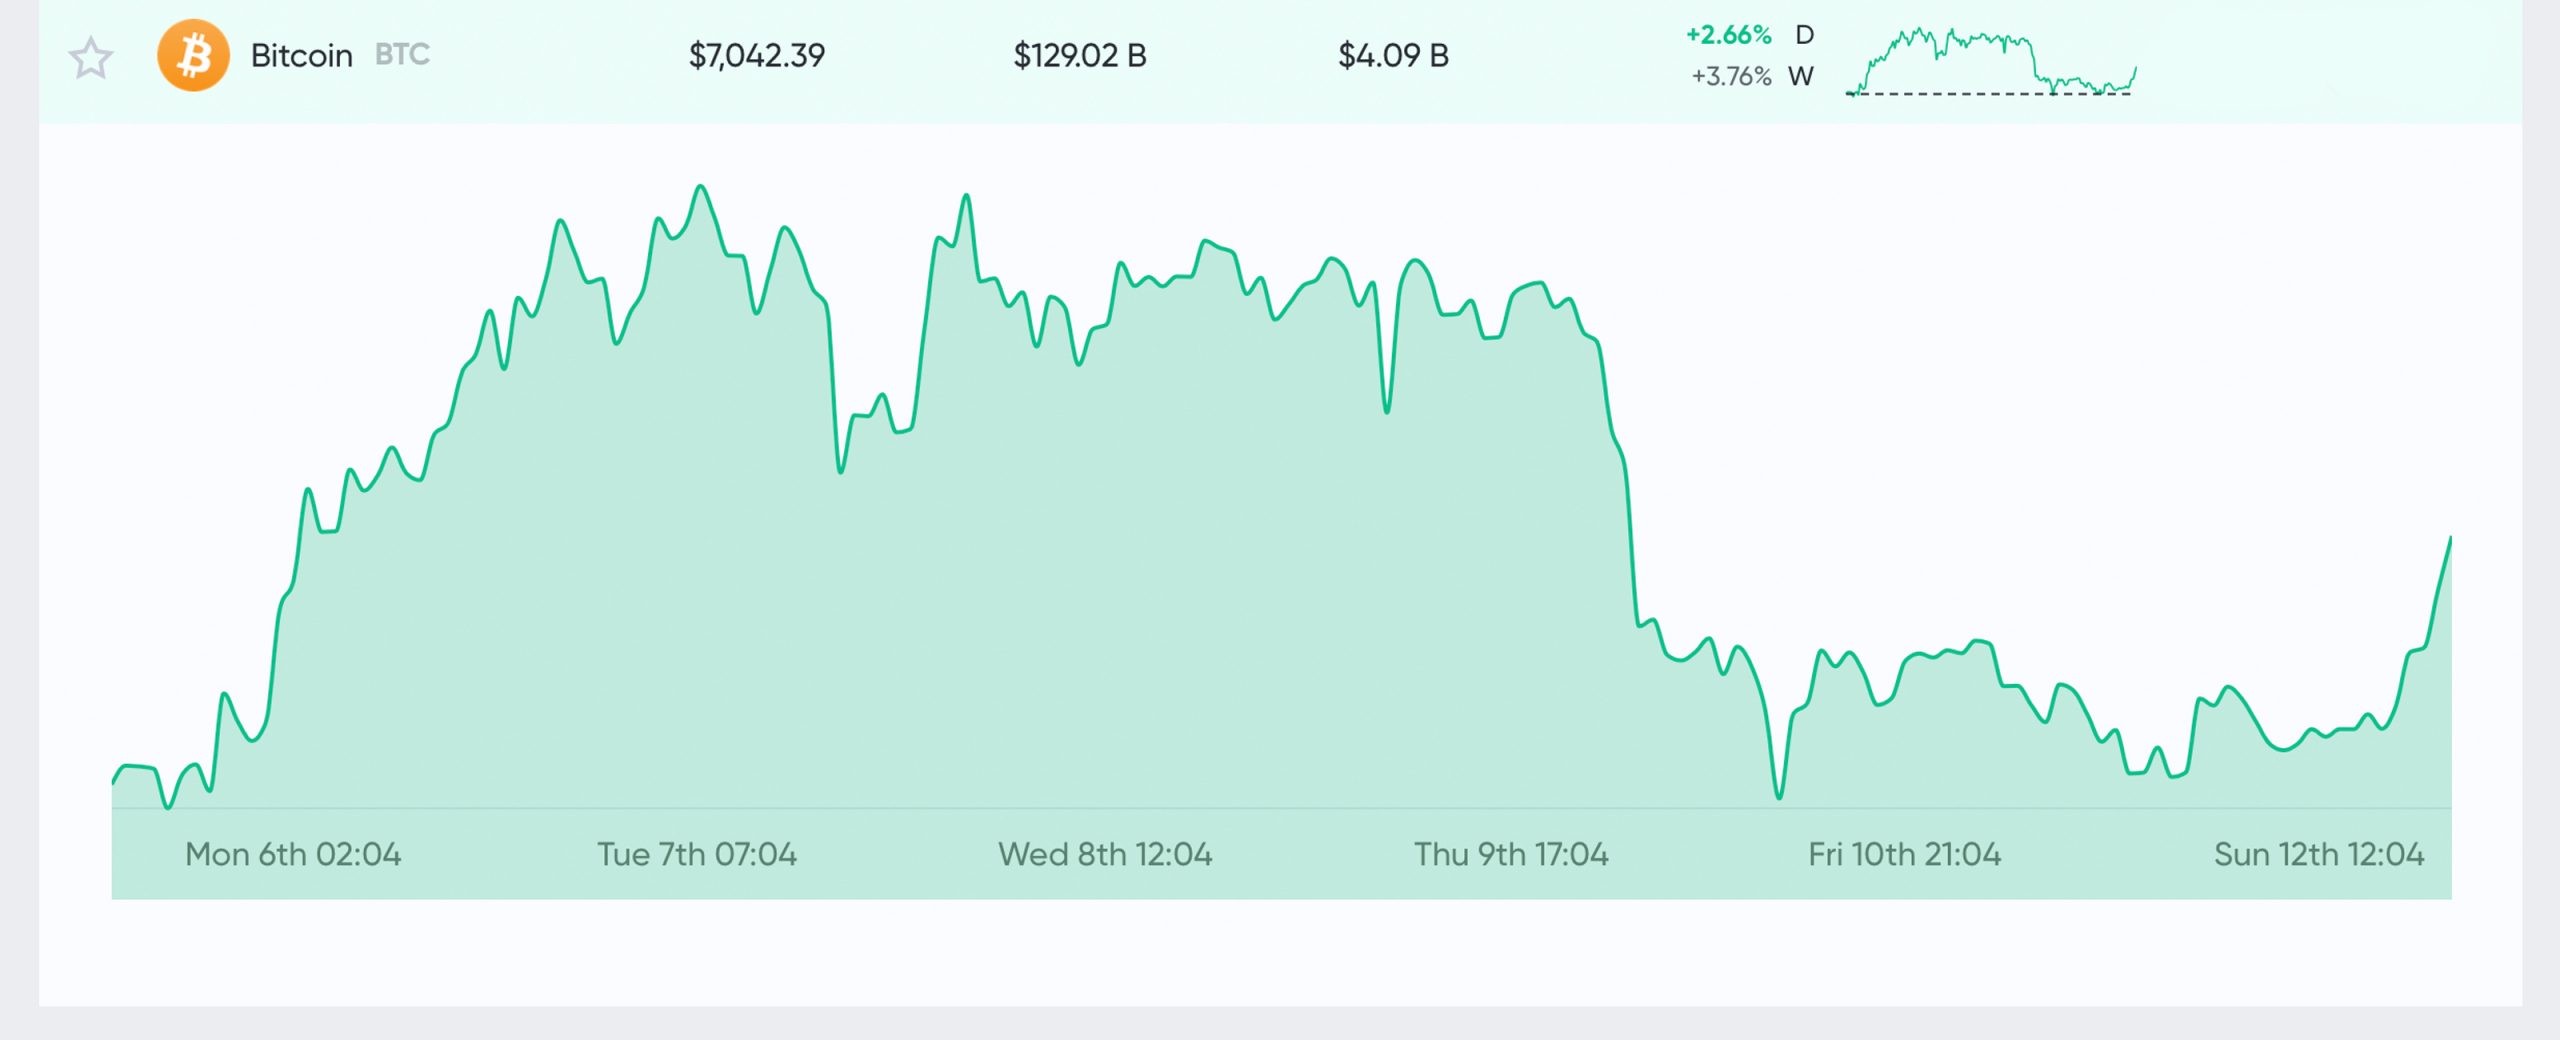Click the orange Bitcoin logo

coord(193,56)
